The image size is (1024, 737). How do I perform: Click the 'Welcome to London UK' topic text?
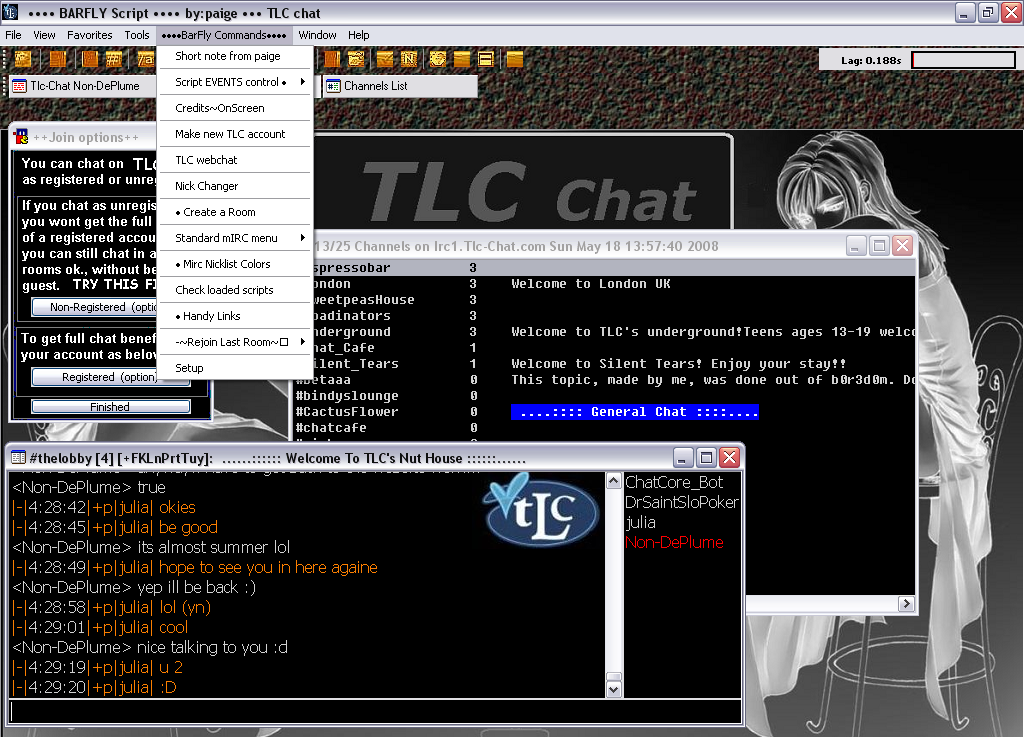pyautogui.click(x=590, y=284)
